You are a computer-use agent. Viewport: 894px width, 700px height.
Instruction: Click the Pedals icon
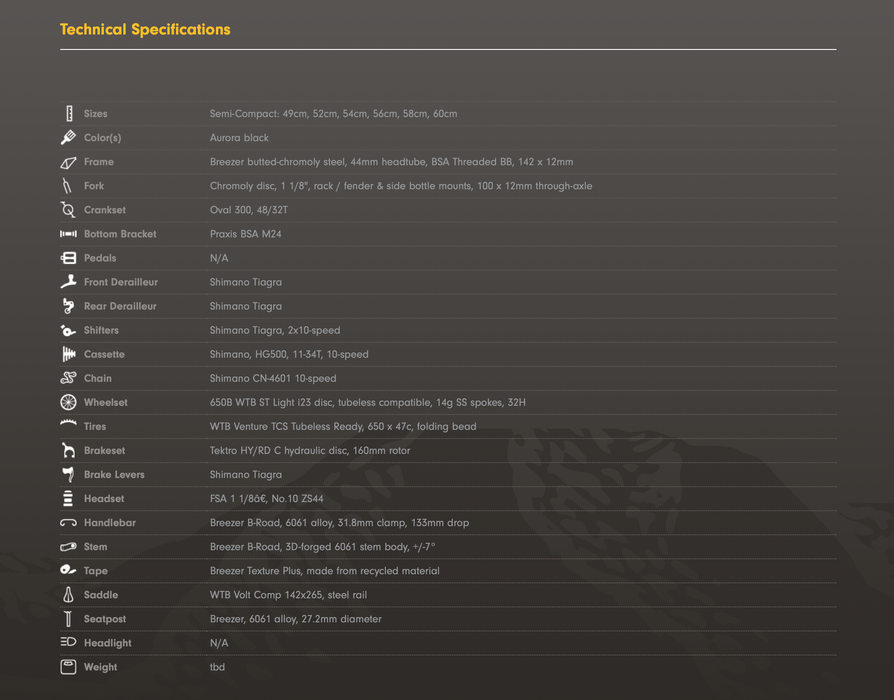(x=68, y=258)
